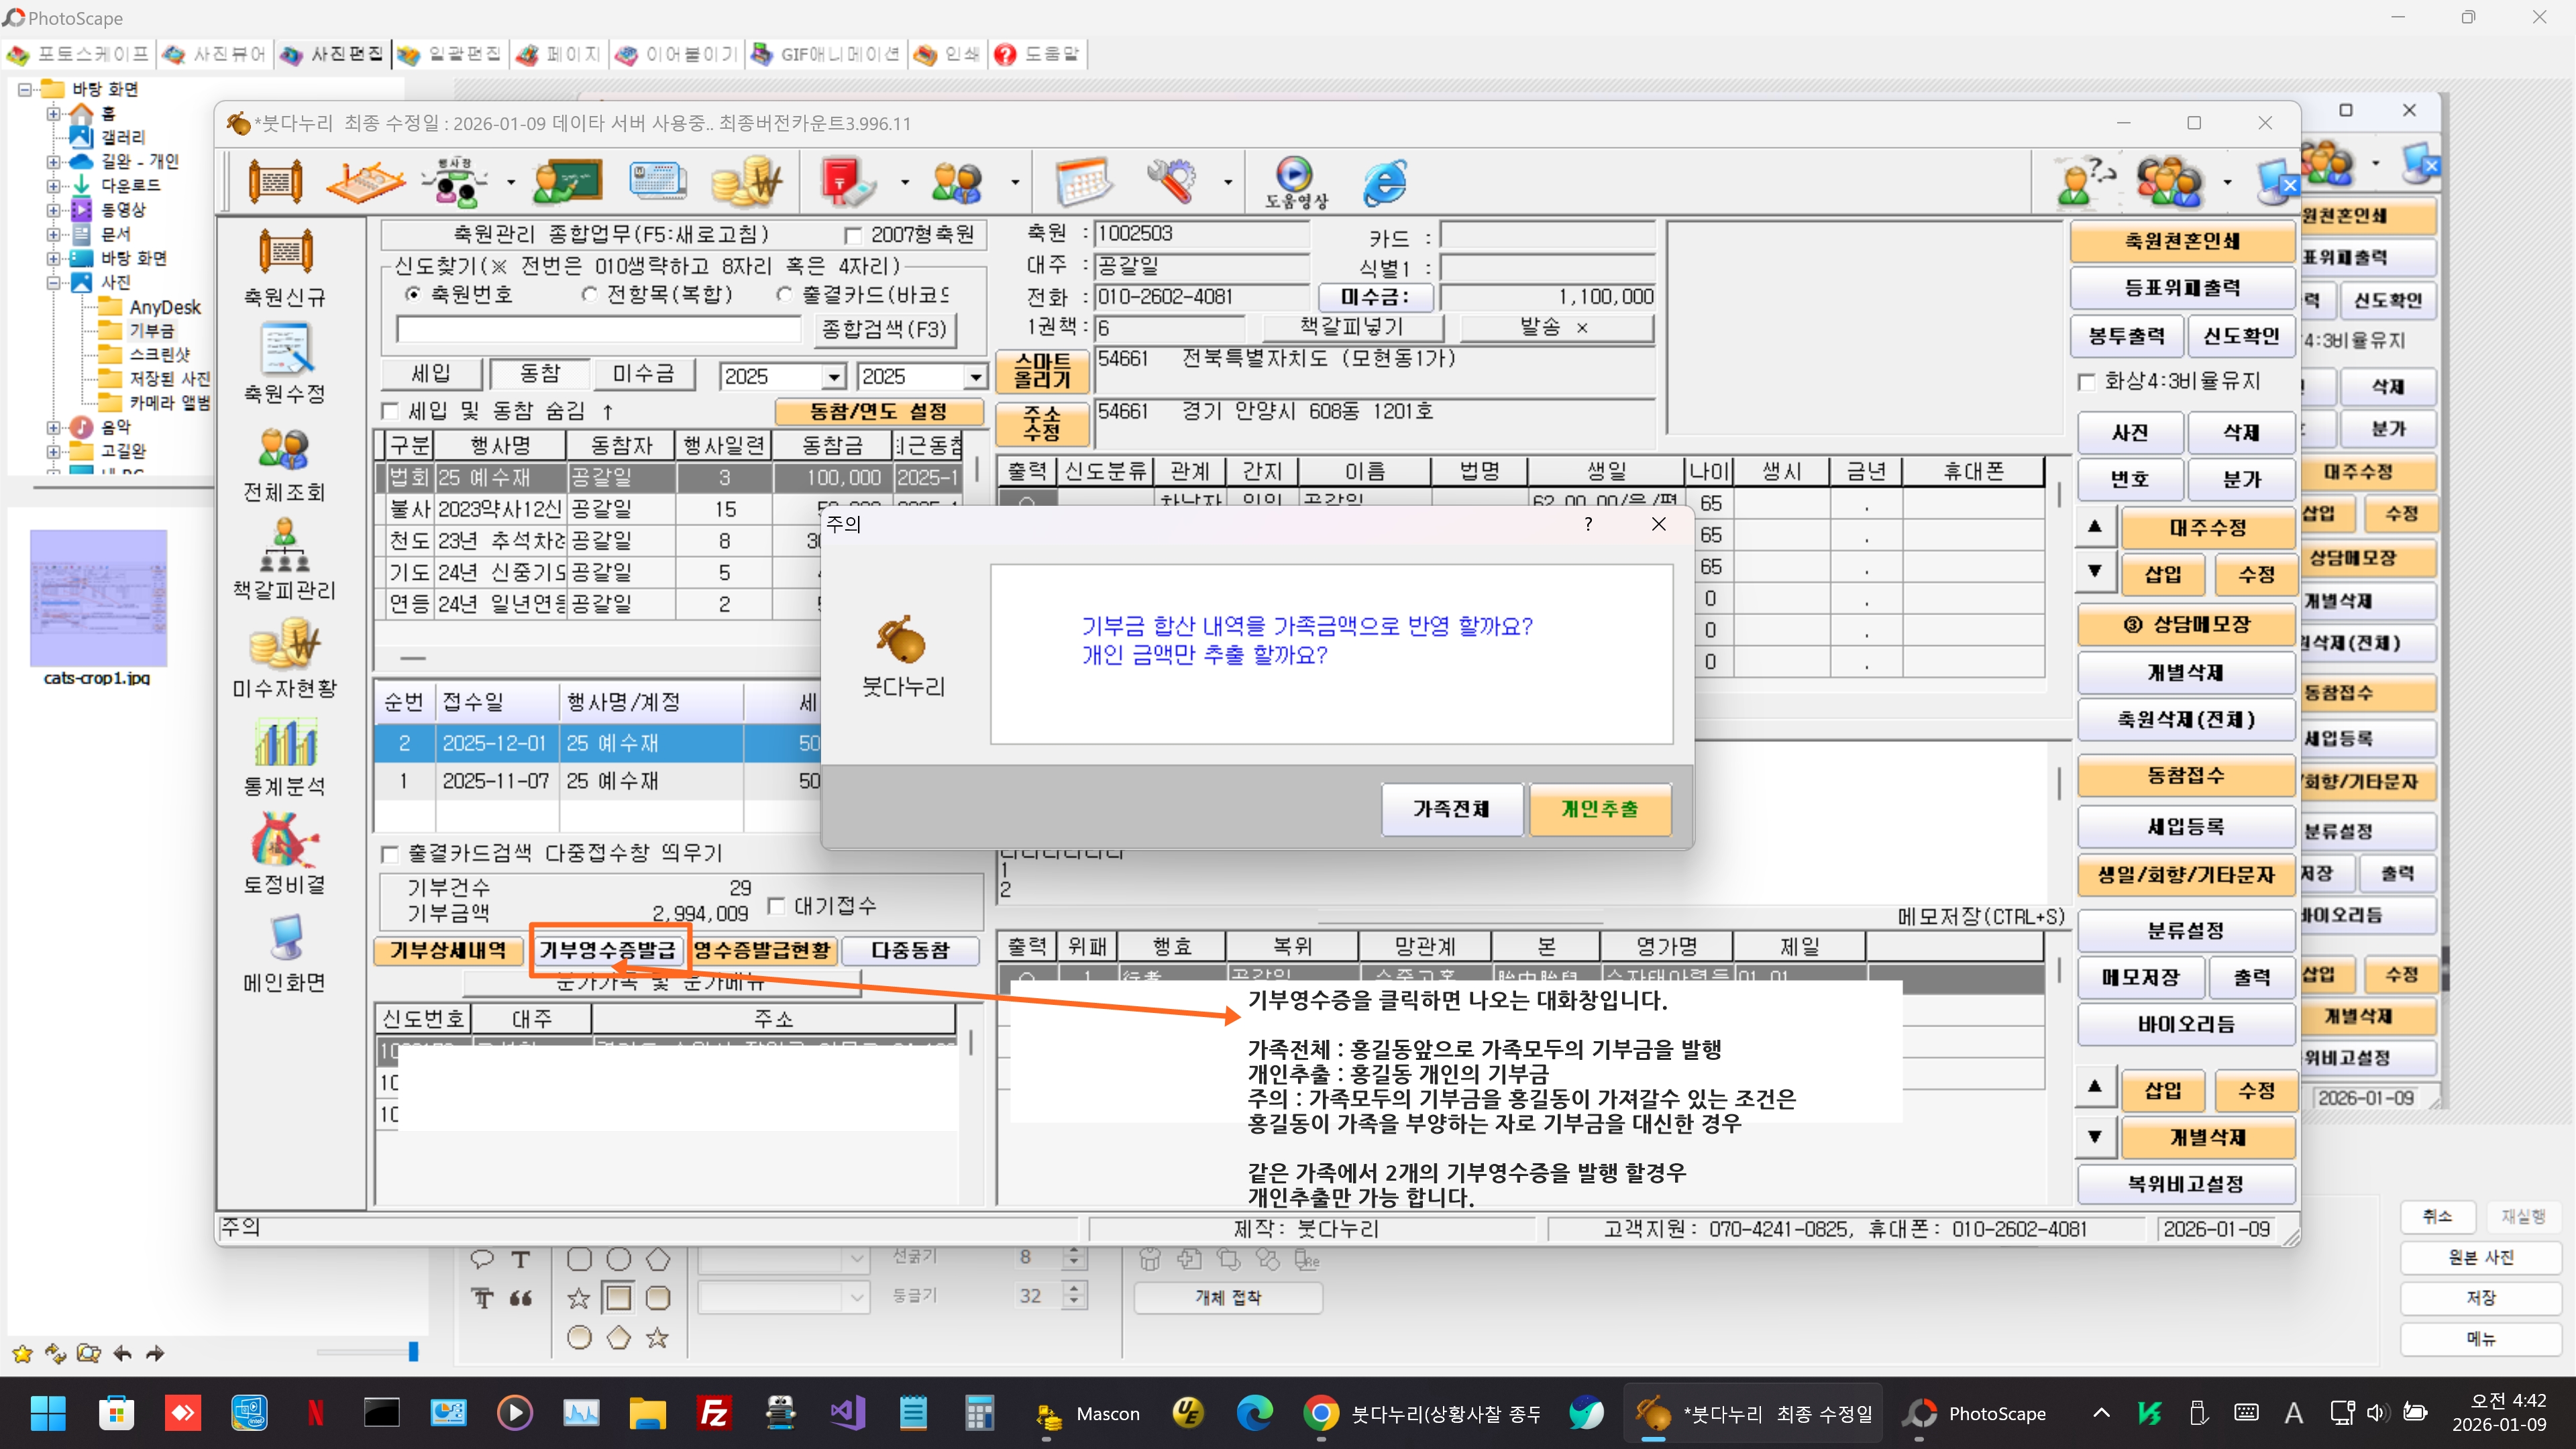Open the first 2025 year dropdown
The image size is (2576, 1449).
click(833, 377)
